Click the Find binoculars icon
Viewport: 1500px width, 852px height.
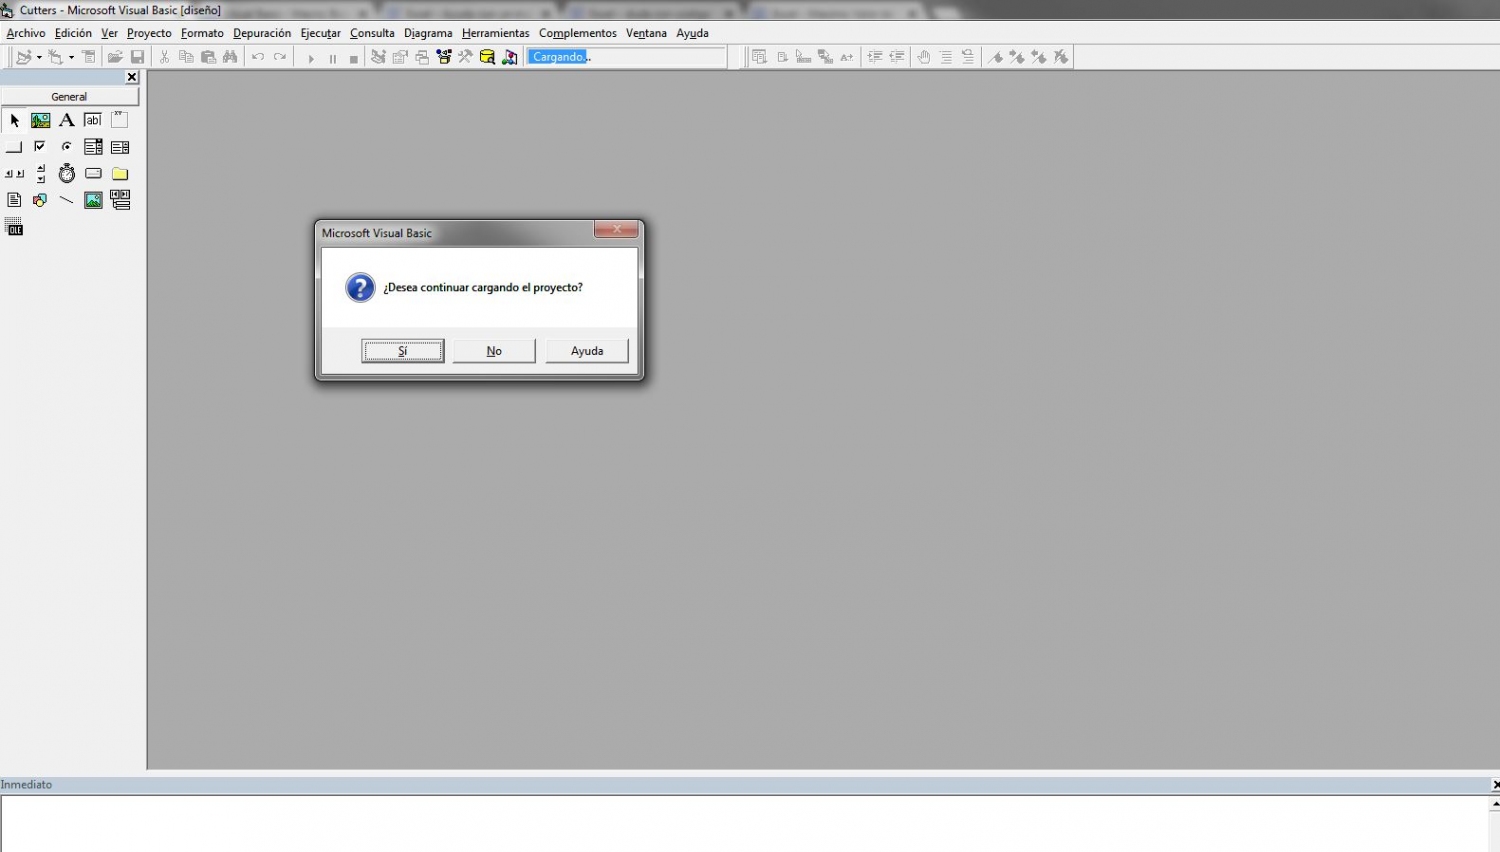pos(230,57)
